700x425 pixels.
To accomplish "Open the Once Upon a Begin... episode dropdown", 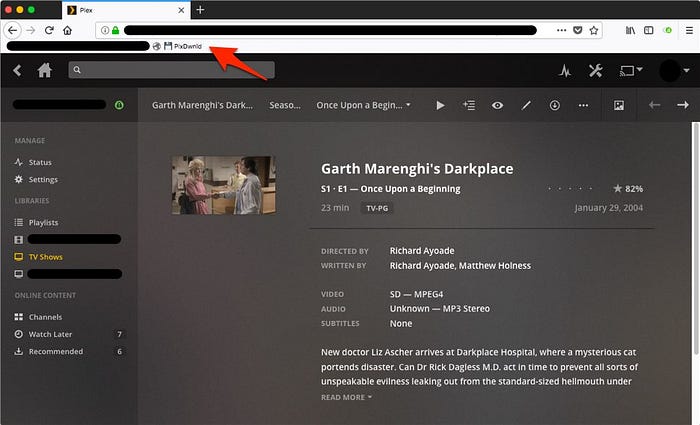I will tap(363, 105).
